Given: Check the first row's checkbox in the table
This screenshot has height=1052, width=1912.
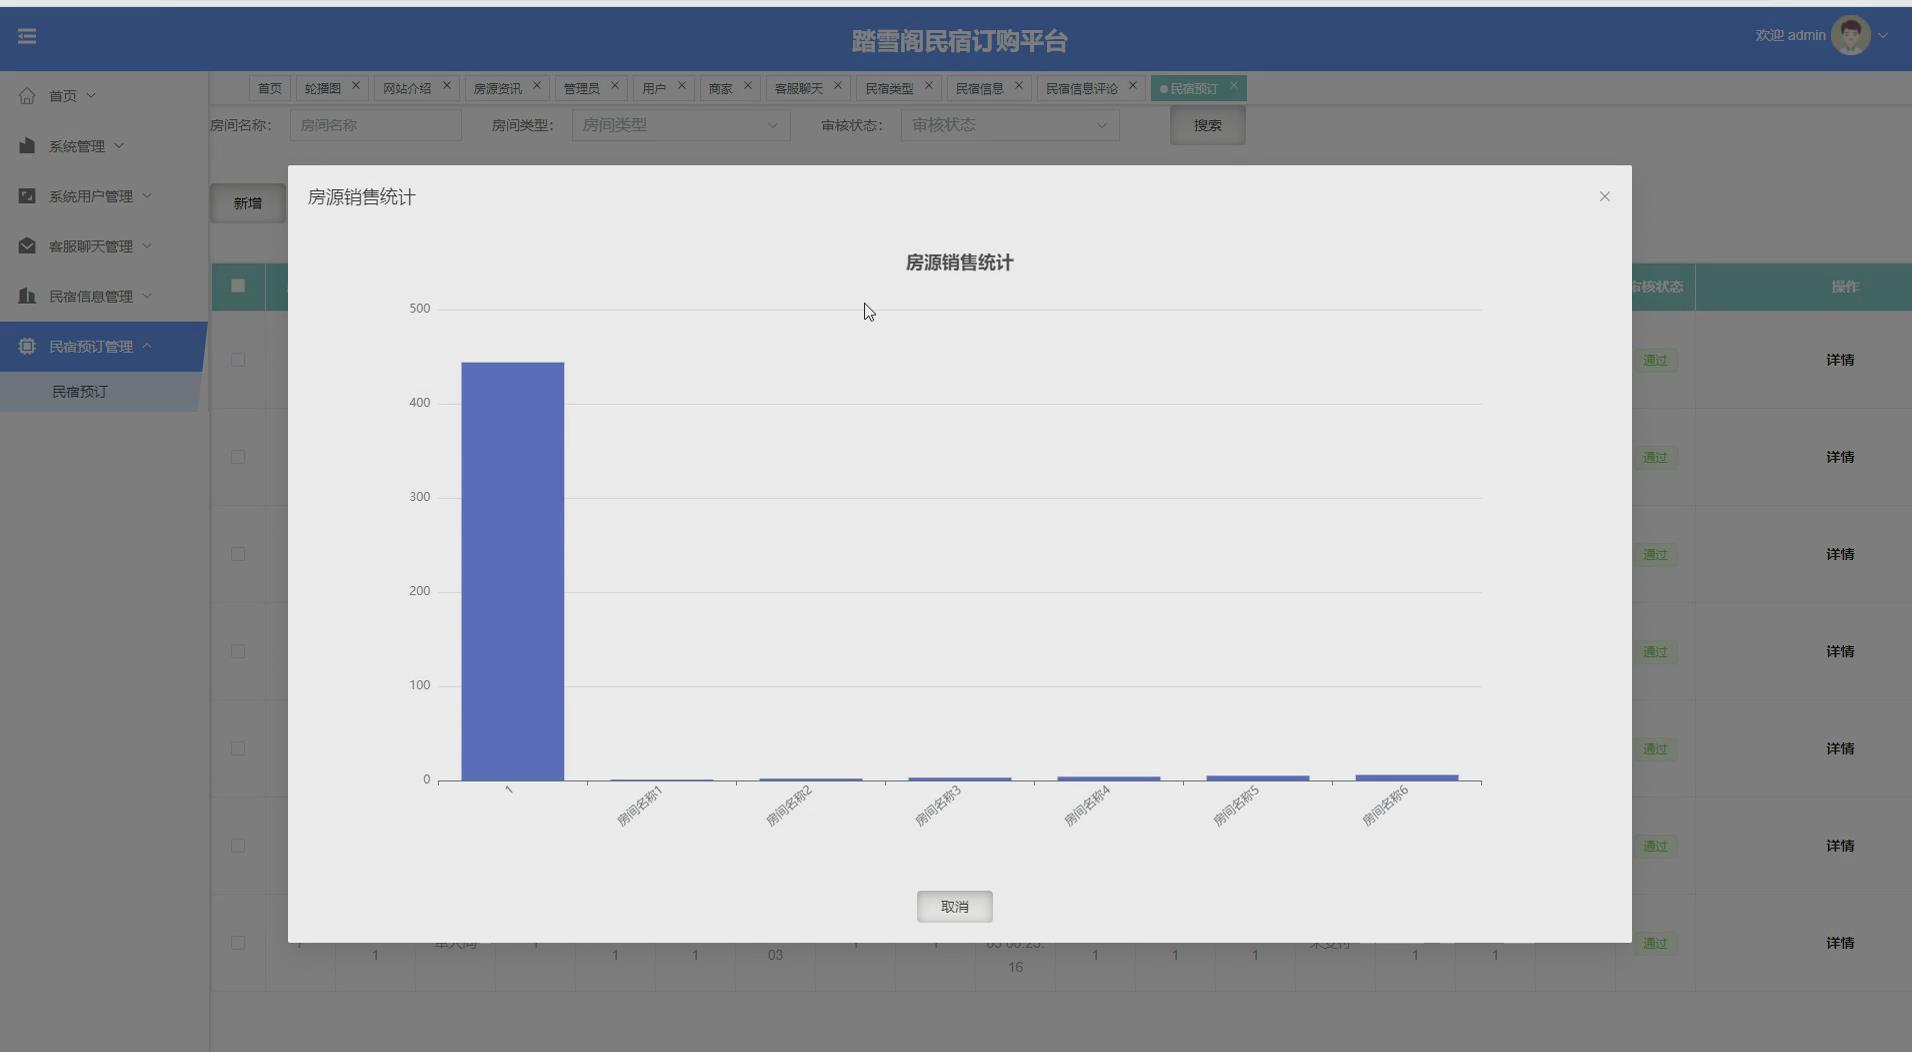Looking at the screenshot, I should [237, 359].
